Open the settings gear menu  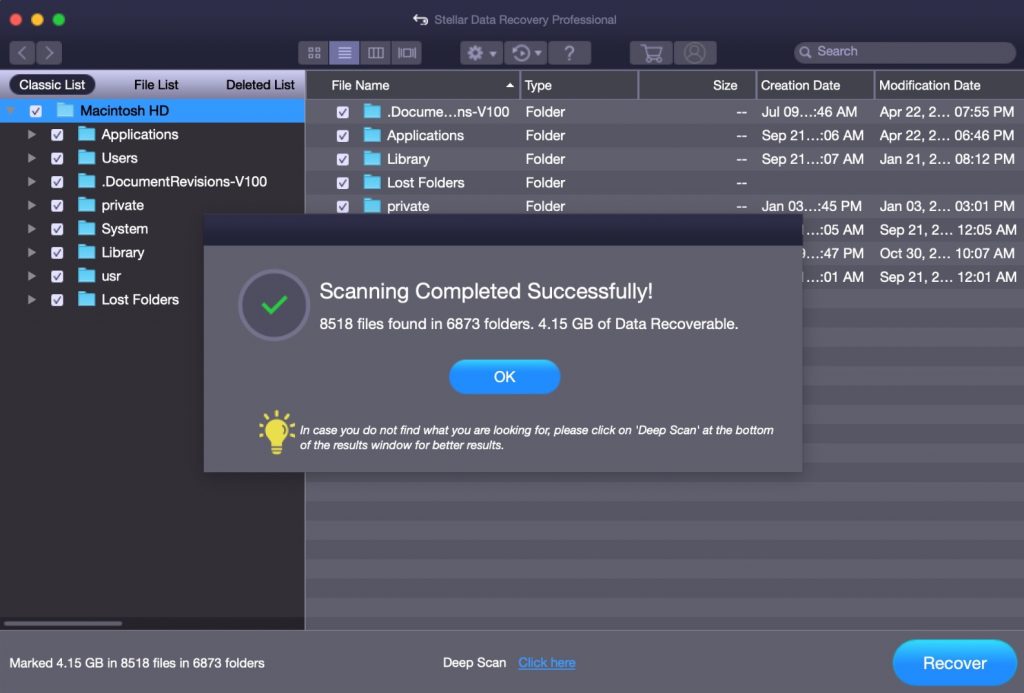(481, 53)
